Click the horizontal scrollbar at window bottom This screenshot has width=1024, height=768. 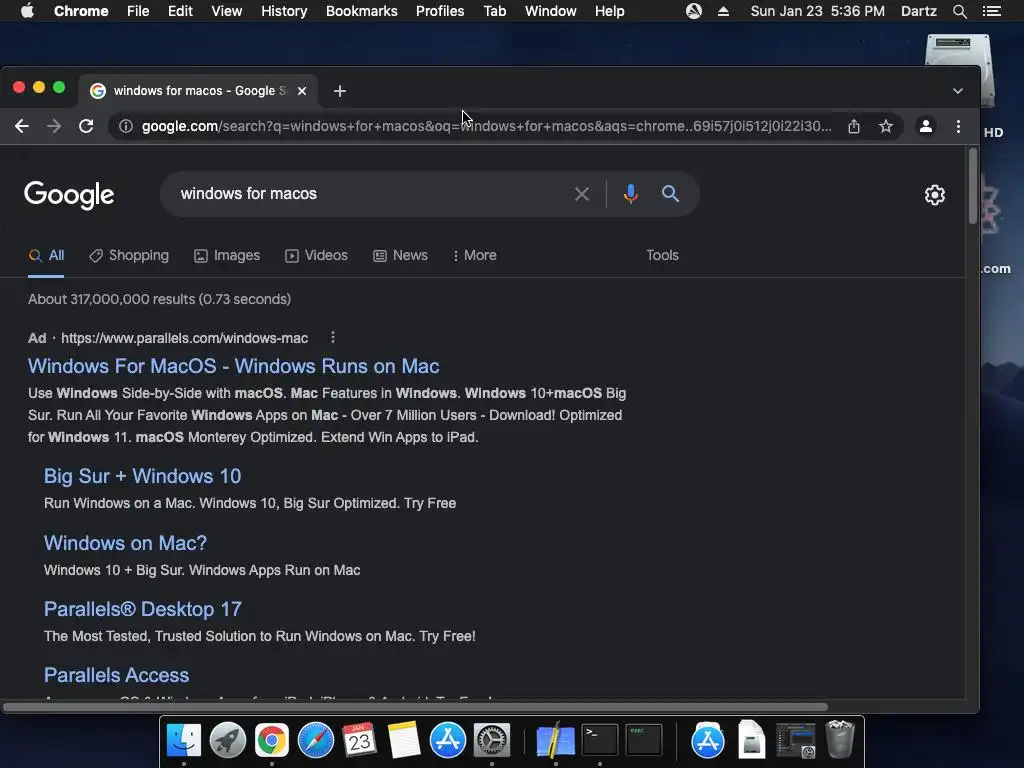415,707
